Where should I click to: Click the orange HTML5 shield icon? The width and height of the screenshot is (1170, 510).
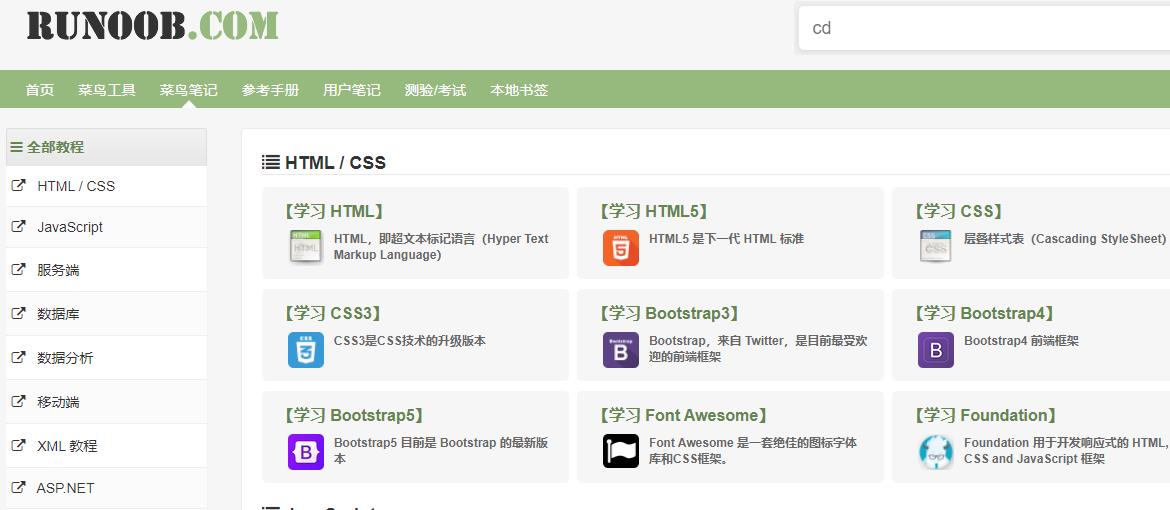coord(621,247)
